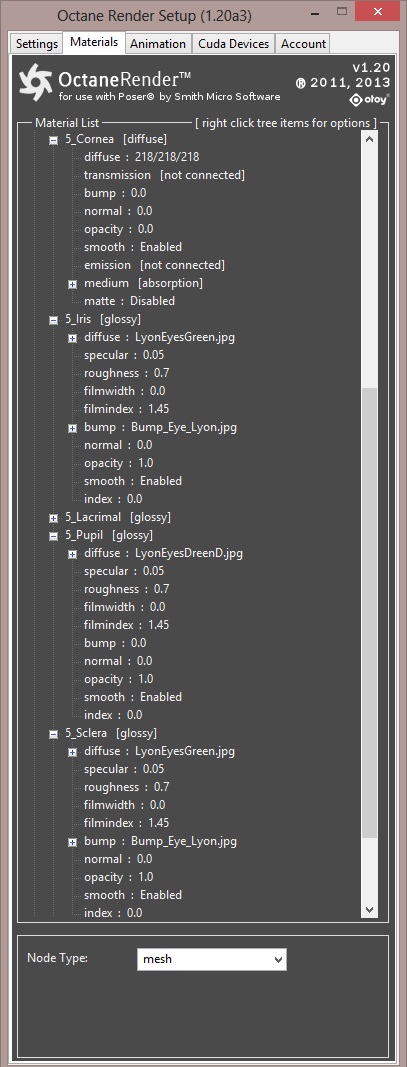Expand 5_Sclera diffuse LyonEyesGreen.jpg node

pyautogui.click(x=72, y=752)
